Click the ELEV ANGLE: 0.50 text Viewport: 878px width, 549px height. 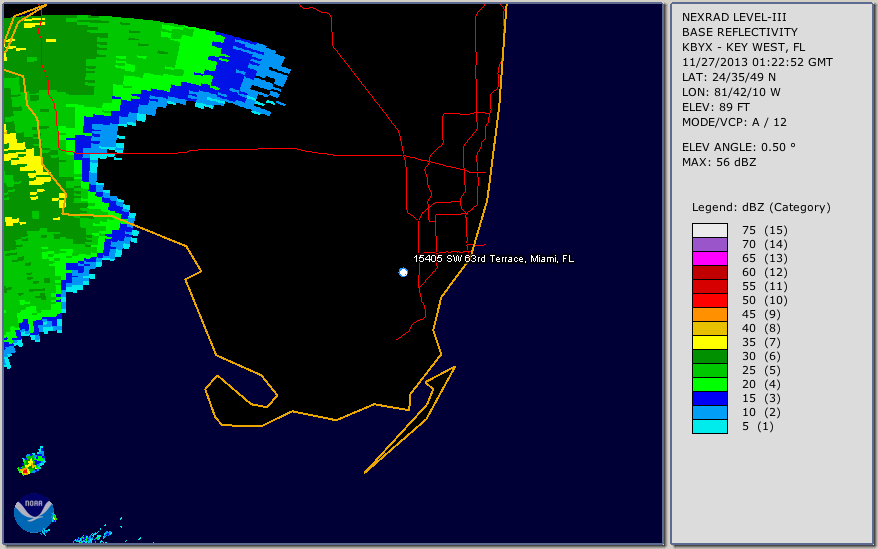[739, 147]
